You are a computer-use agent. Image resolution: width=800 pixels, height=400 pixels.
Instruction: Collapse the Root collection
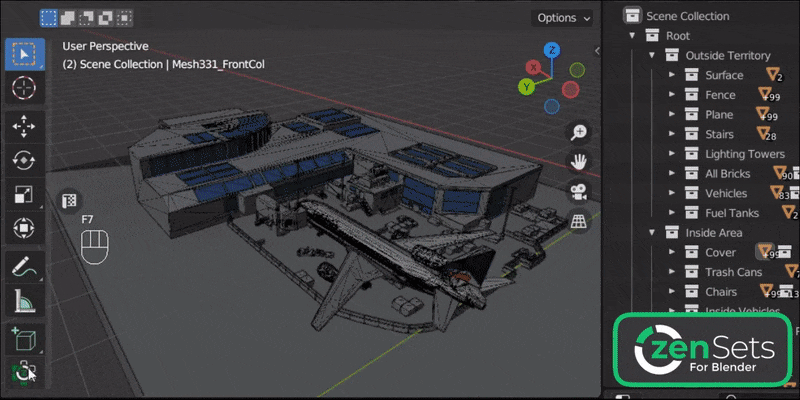point(633,36)
